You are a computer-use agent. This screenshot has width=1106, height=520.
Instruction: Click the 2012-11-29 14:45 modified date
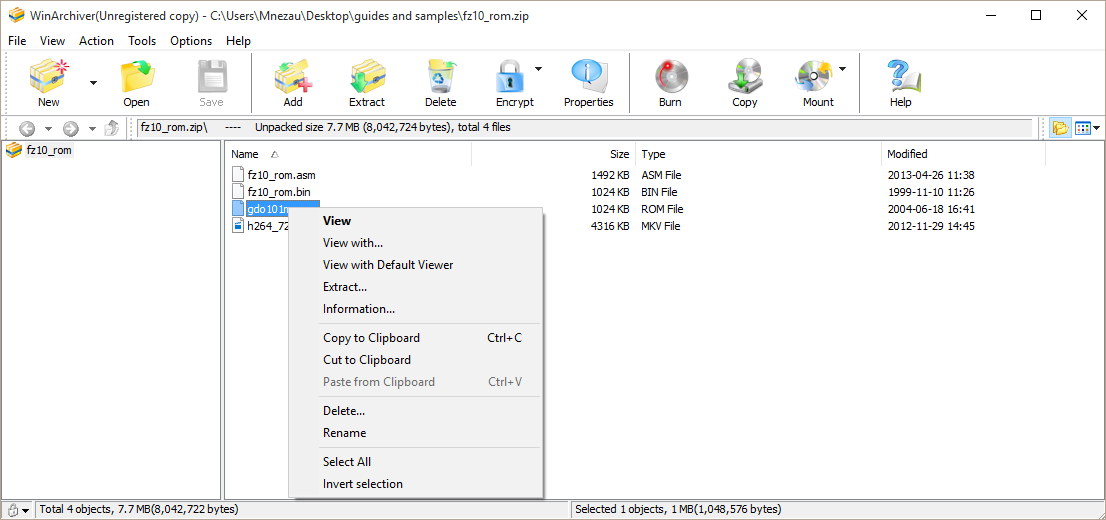pos(931,226)
